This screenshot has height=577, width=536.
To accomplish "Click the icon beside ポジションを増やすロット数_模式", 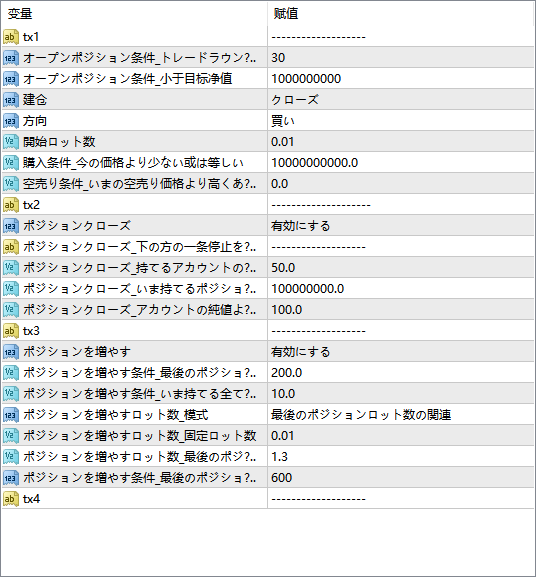I will 11,415.
